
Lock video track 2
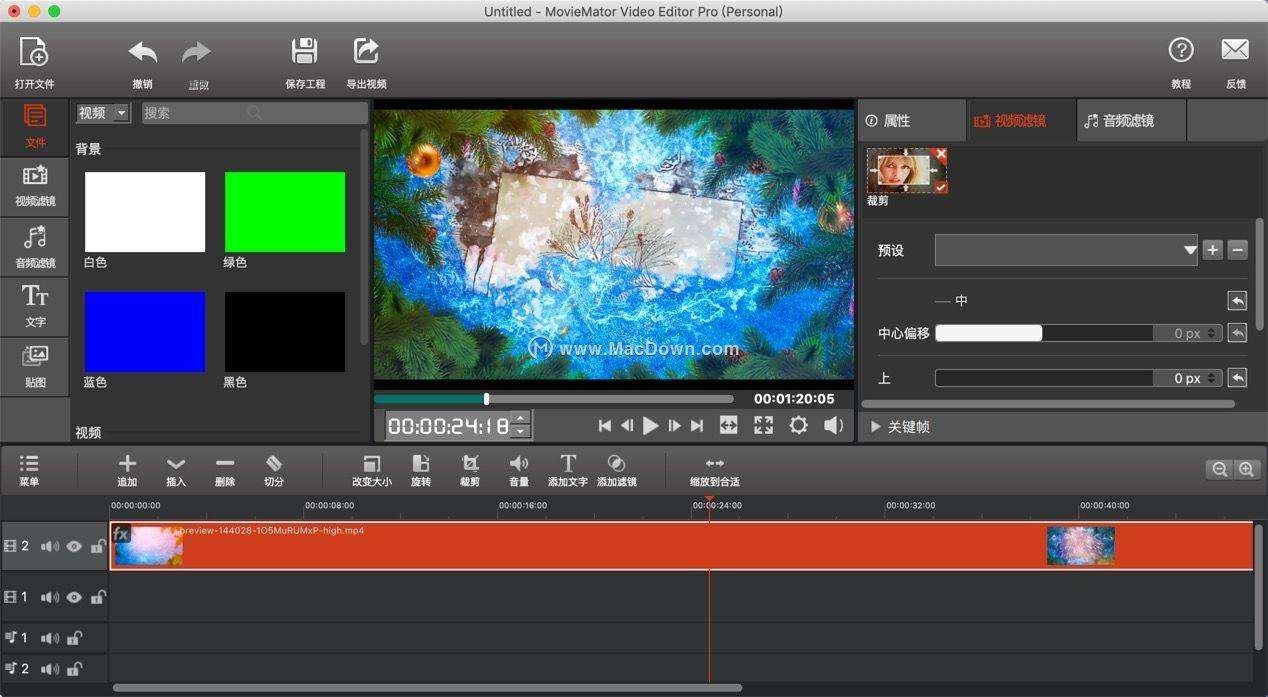98,546
